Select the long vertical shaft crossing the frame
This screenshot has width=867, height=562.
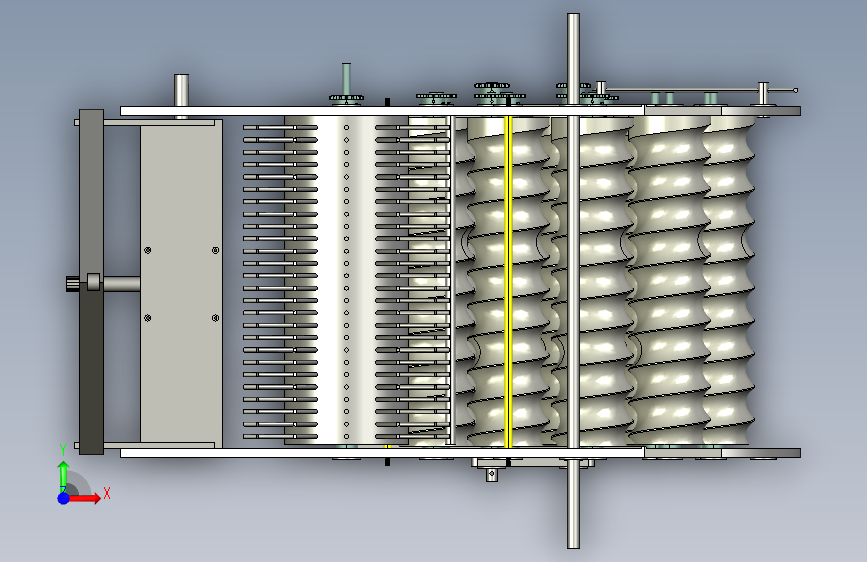tap(573, 281)
